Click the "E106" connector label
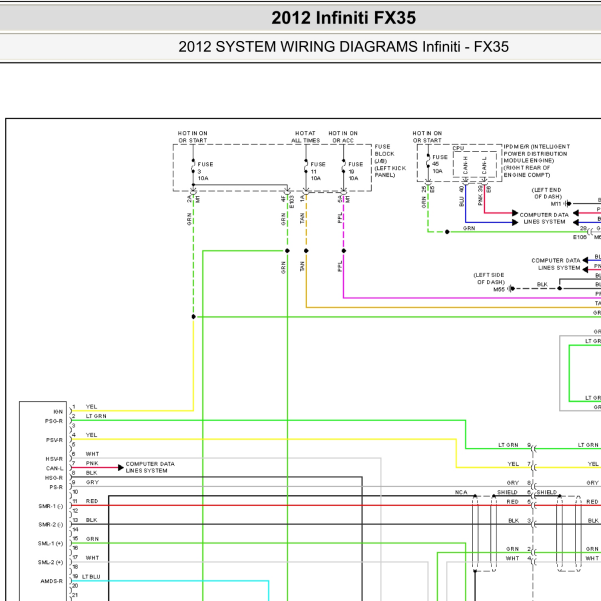601x601 pixels. click(x=580, y=237)
